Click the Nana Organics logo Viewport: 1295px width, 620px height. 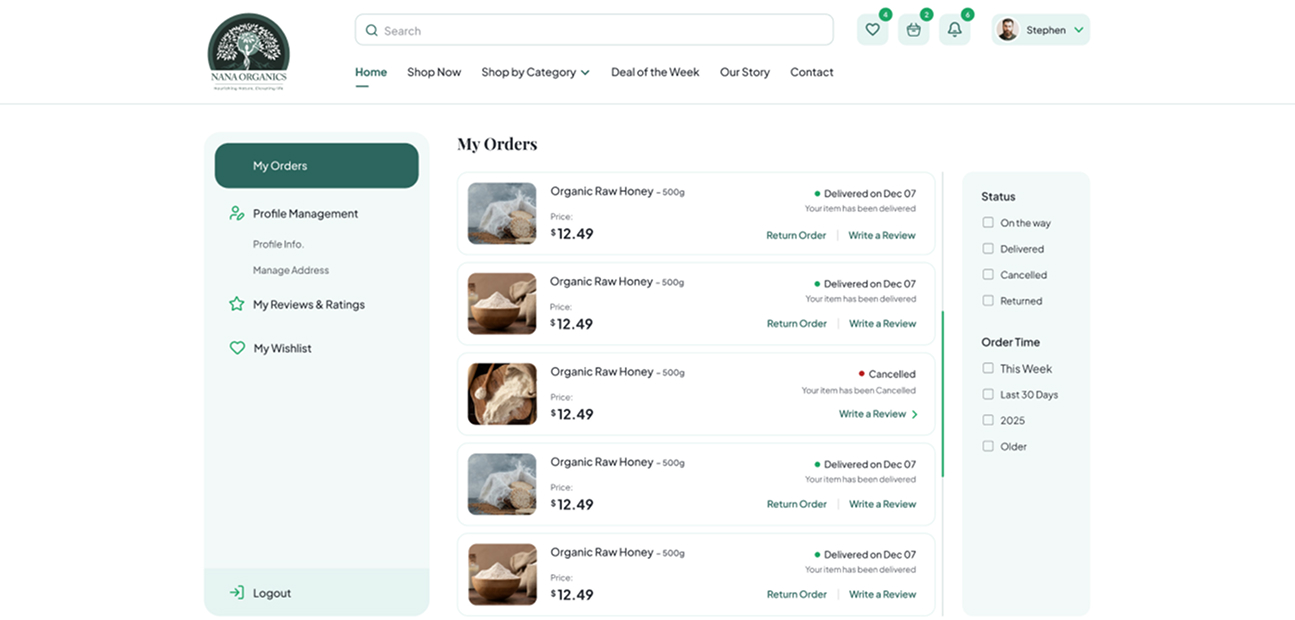click(x=248, y=53)
